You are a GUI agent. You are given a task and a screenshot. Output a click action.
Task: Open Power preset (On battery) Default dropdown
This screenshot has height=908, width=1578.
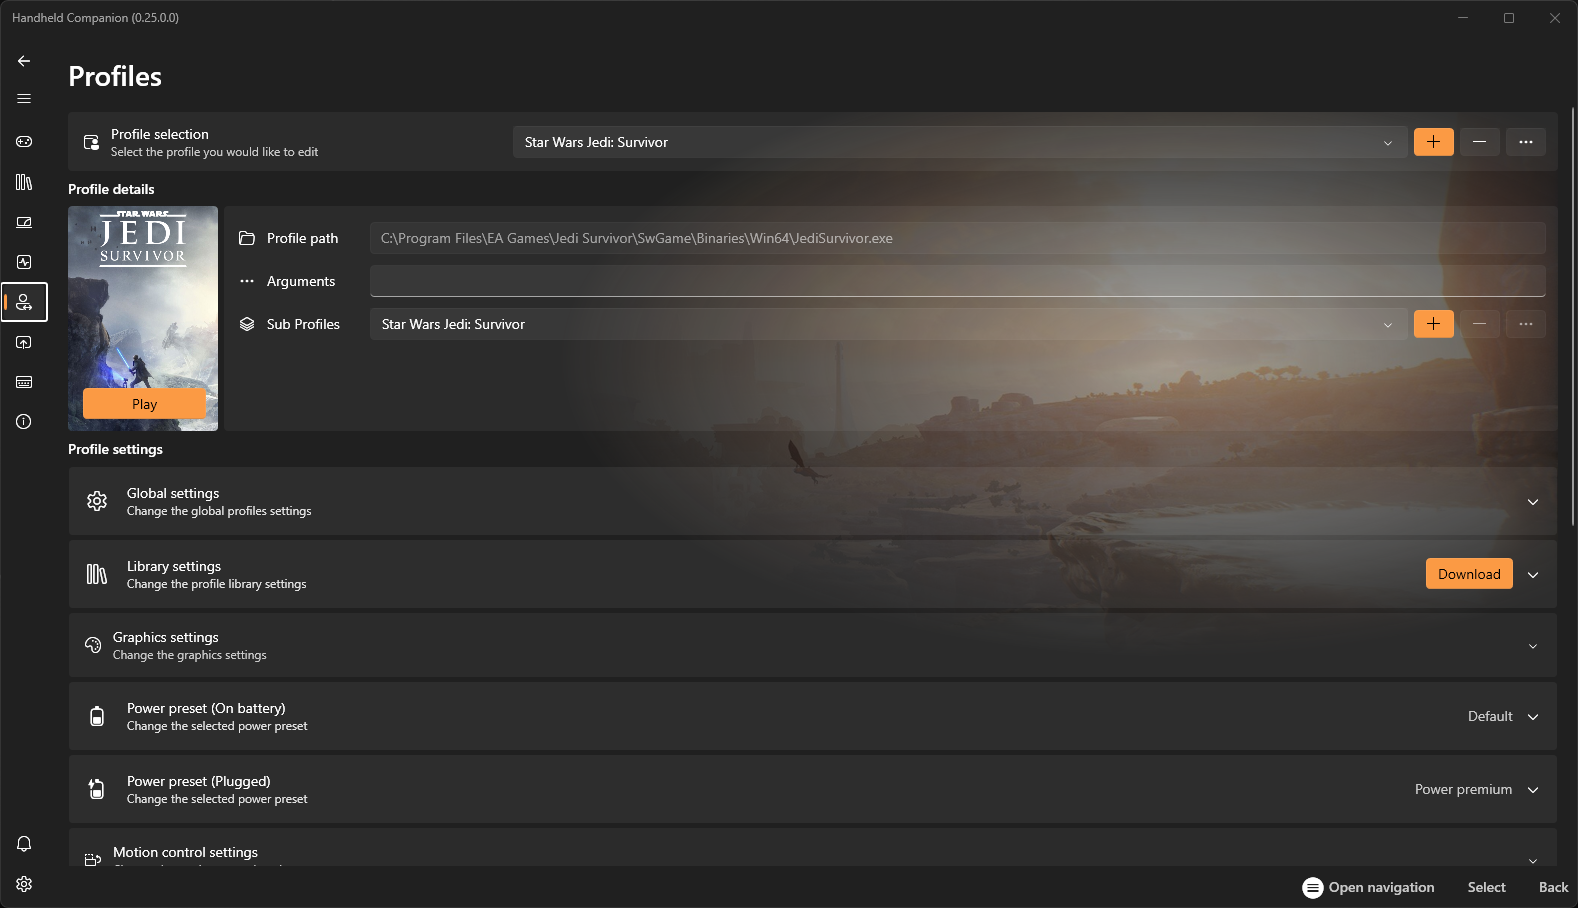click(1502, 716)
